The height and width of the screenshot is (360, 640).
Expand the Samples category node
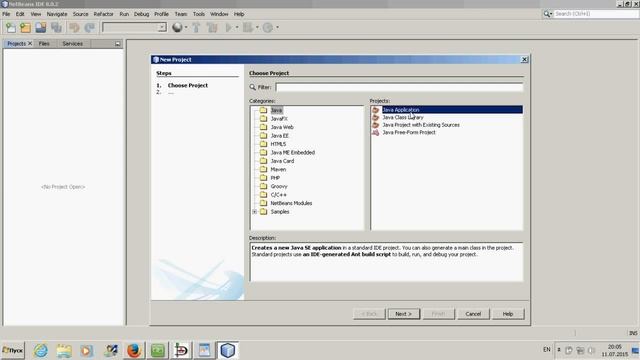pyautogui.click(x=255, y=212)
